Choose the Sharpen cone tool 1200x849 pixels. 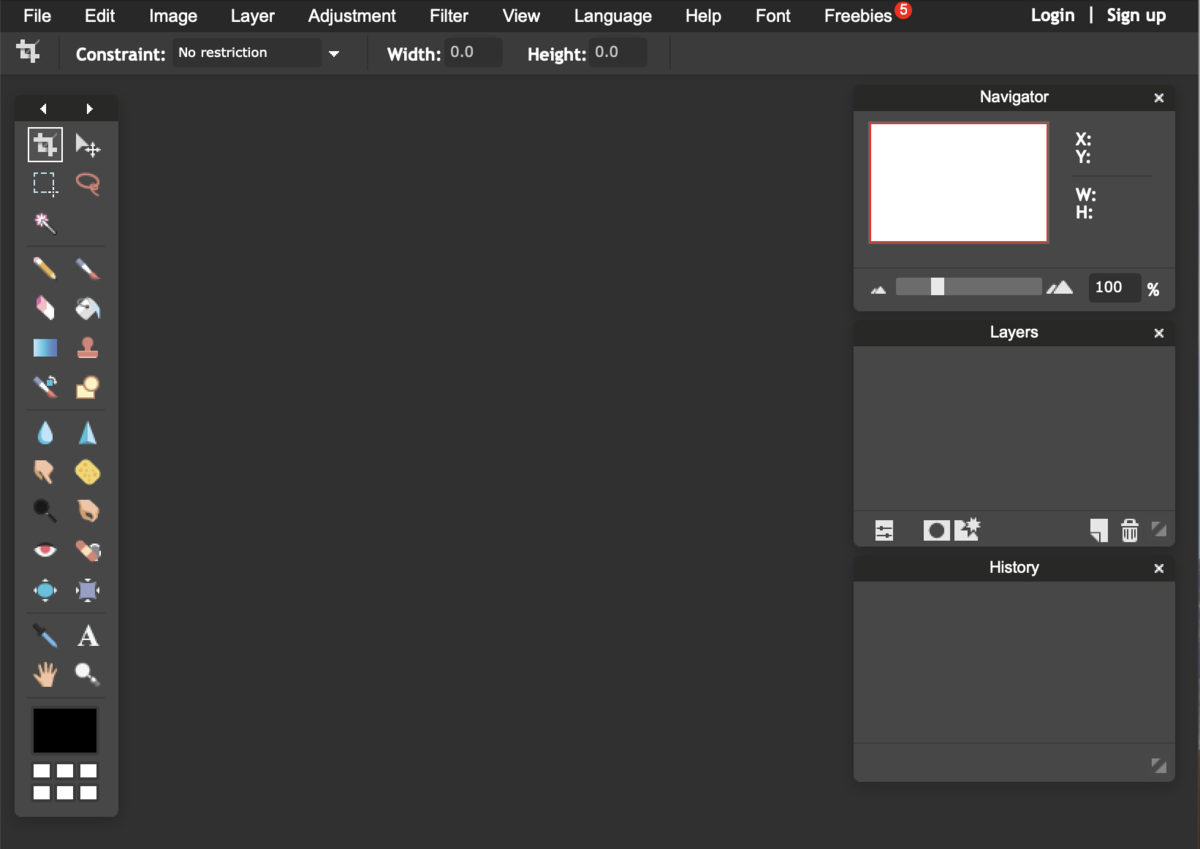88,433
